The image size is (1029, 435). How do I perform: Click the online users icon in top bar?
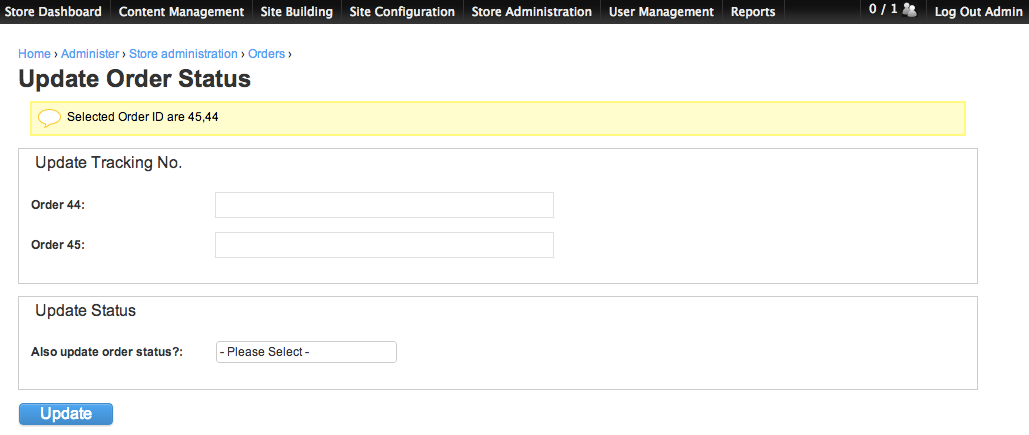tap(910, 10)
